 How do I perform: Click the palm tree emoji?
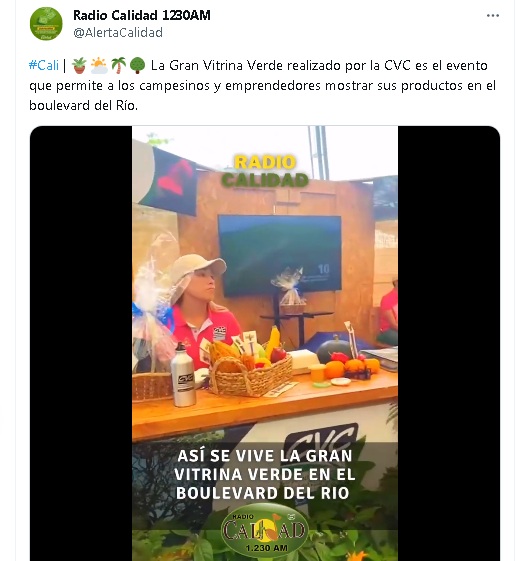pos(118,65)
